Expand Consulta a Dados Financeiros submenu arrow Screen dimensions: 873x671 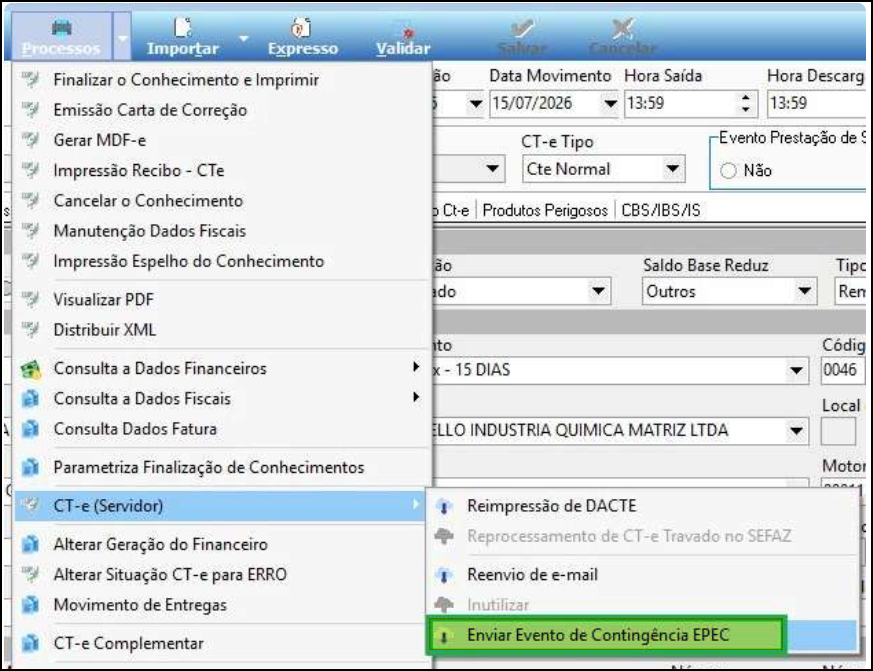416,366
